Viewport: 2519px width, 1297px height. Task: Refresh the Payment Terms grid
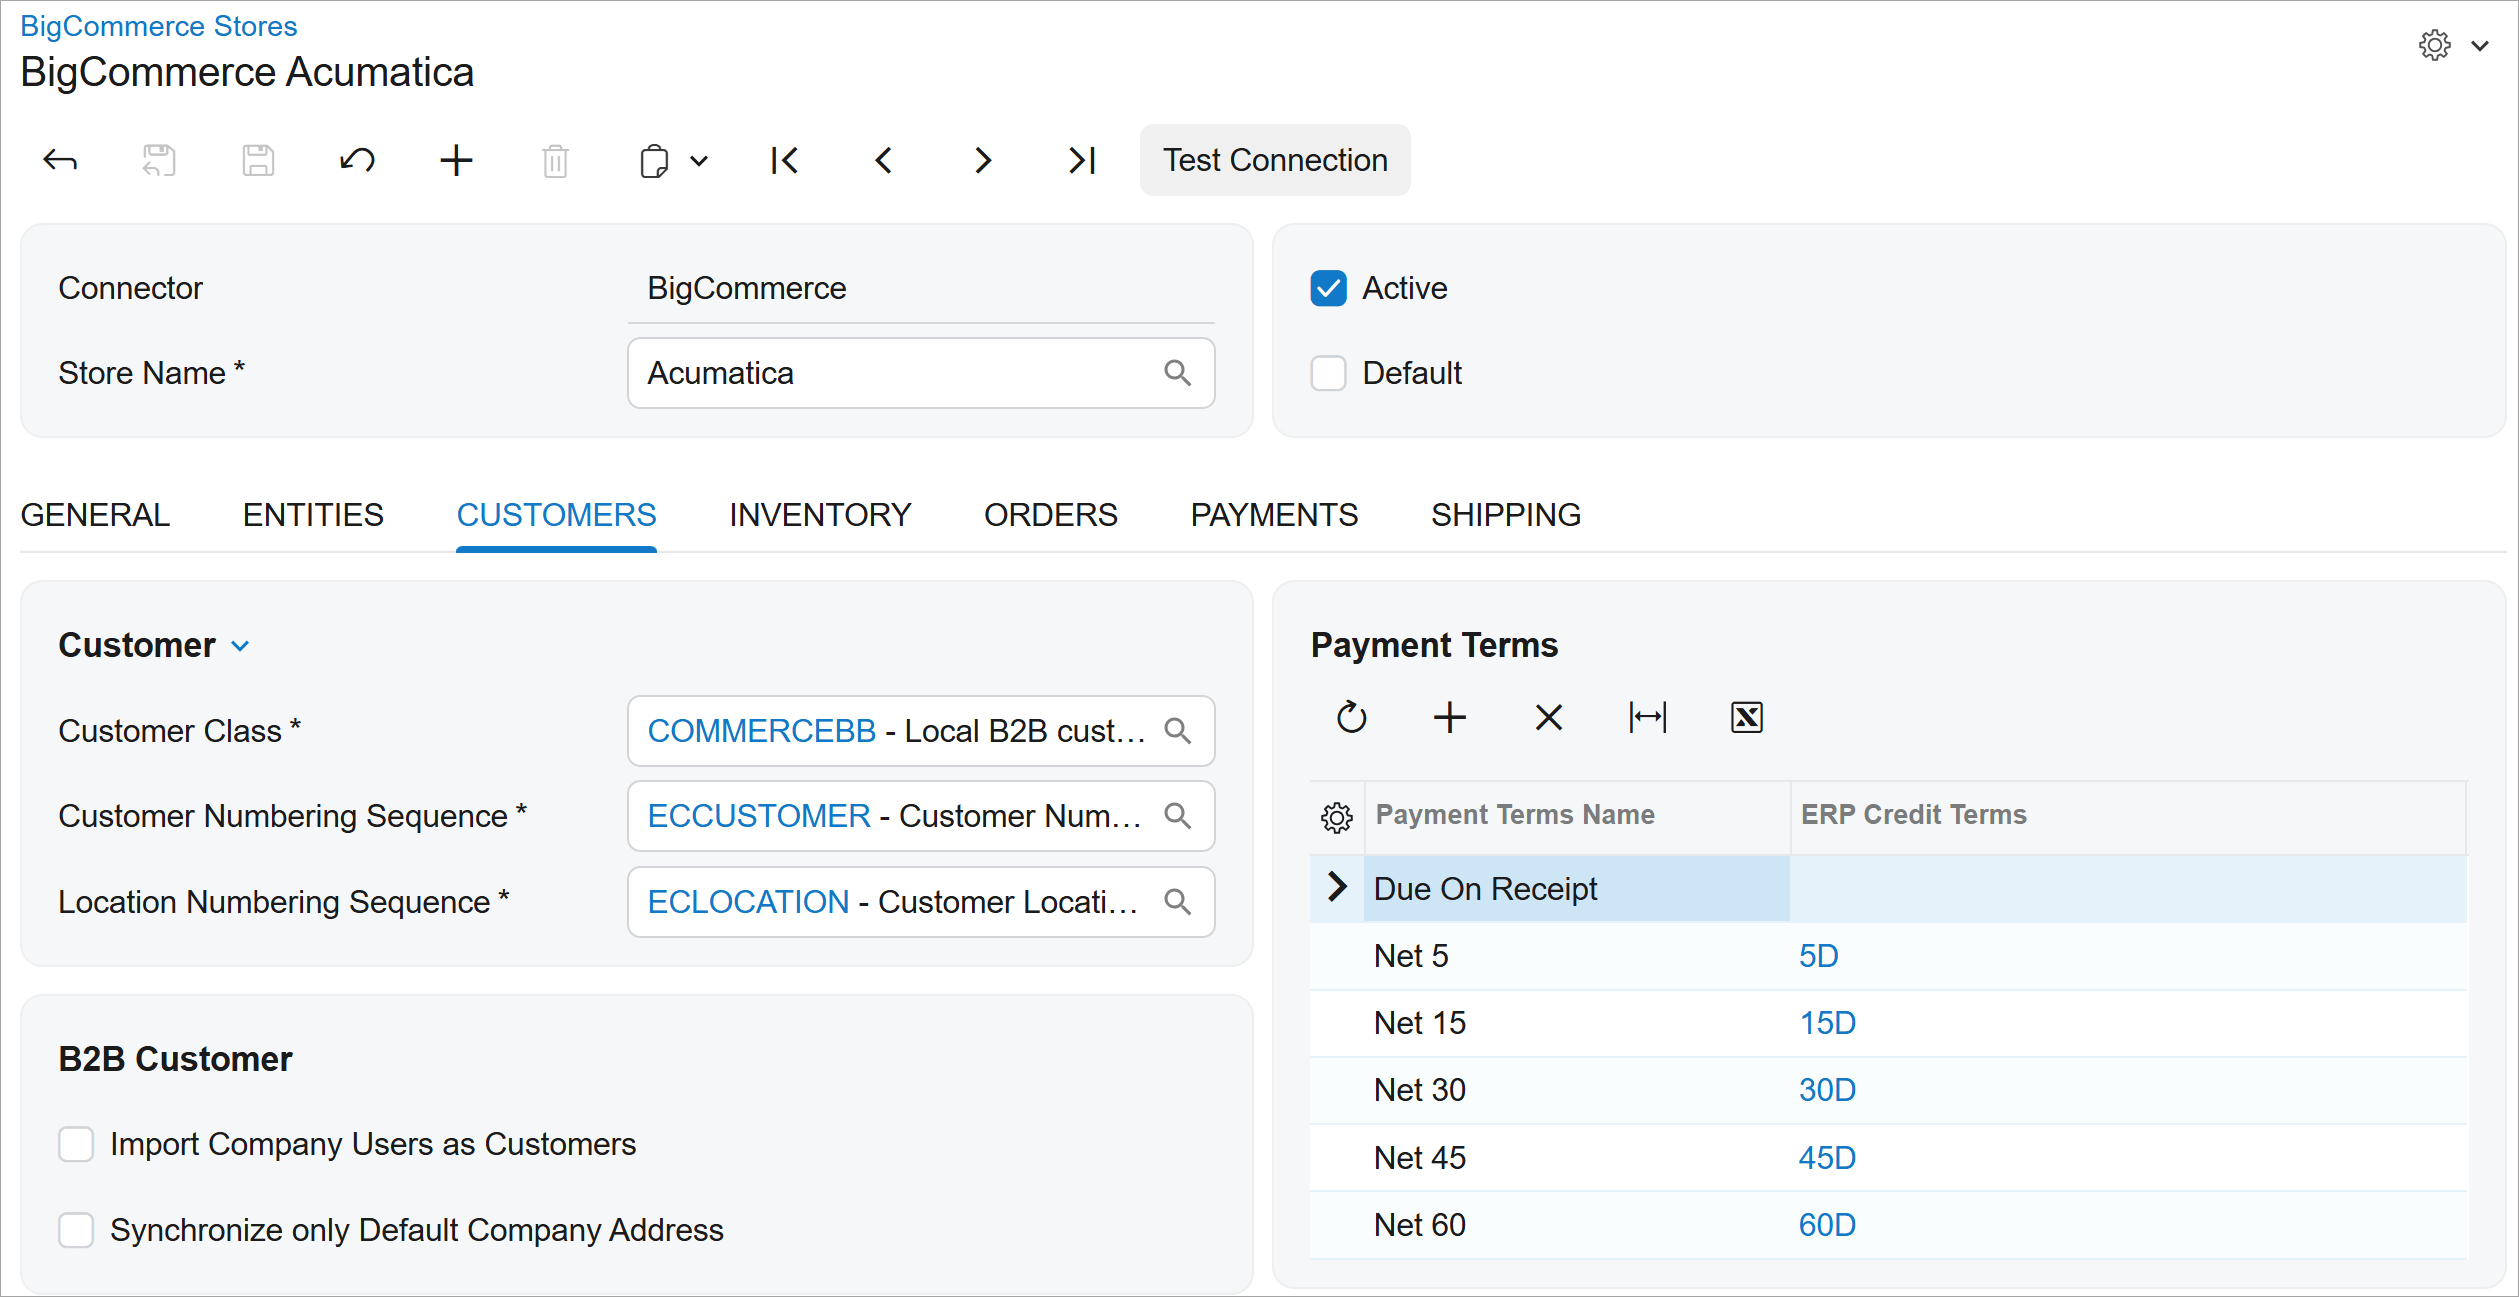click(1351, 717)
